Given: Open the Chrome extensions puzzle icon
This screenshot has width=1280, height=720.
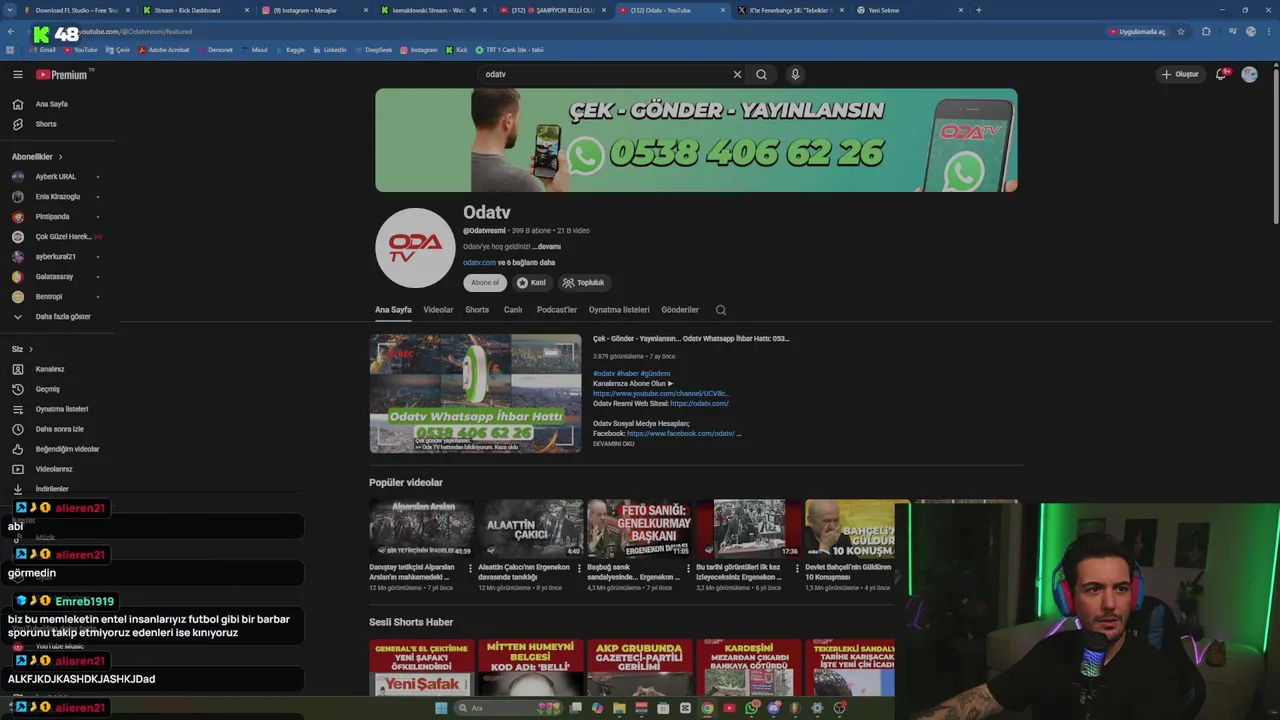Looking at the screenshot, I should 1206,32.
